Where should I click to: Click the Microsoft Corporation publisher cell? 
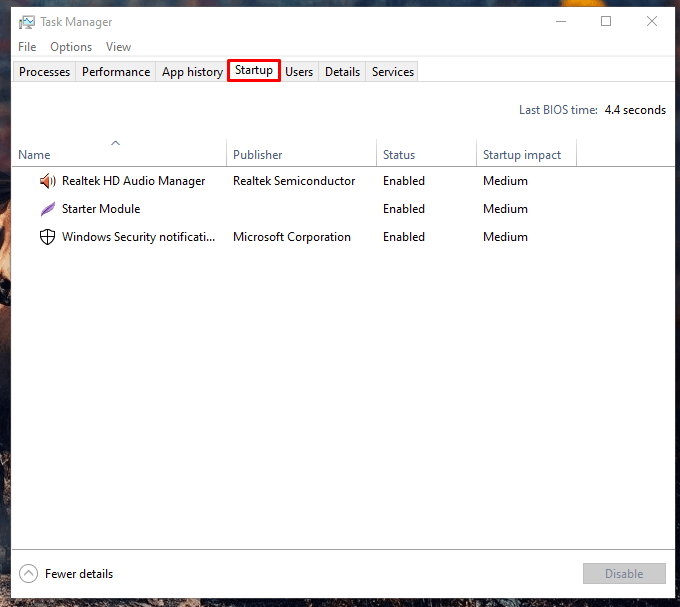click(x=292, y=237)
